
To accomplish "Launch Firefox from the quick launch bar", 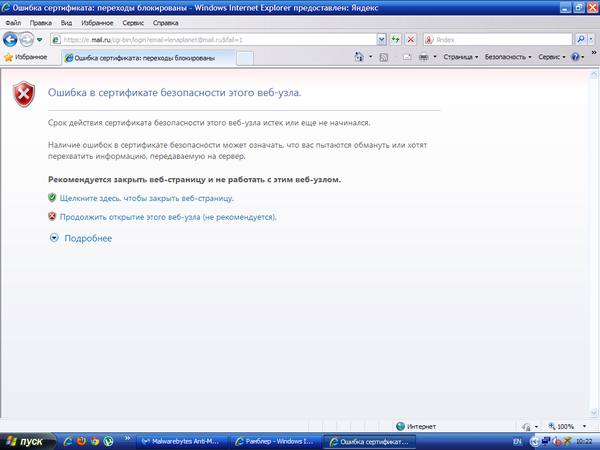I will pyautogui.click(x=82, y=440).
